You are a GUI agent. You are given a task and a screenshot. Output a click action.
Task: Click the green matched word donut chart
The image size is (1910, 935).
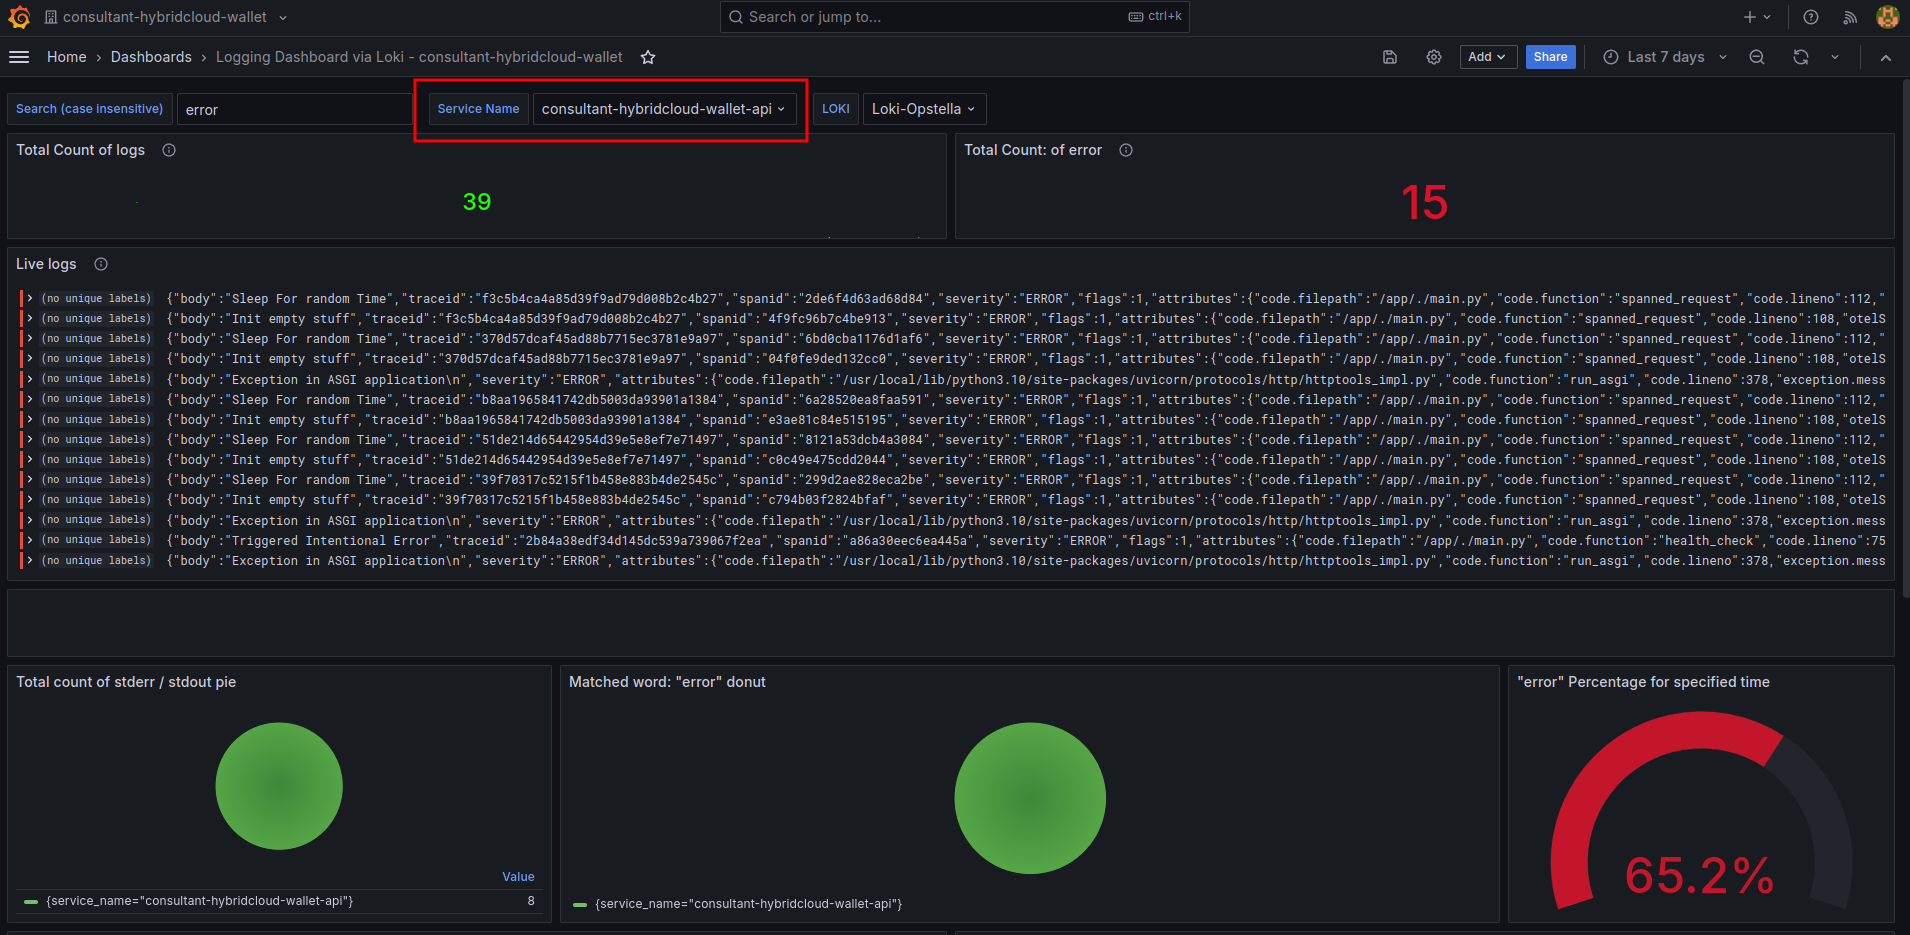tap(1030, 798)
